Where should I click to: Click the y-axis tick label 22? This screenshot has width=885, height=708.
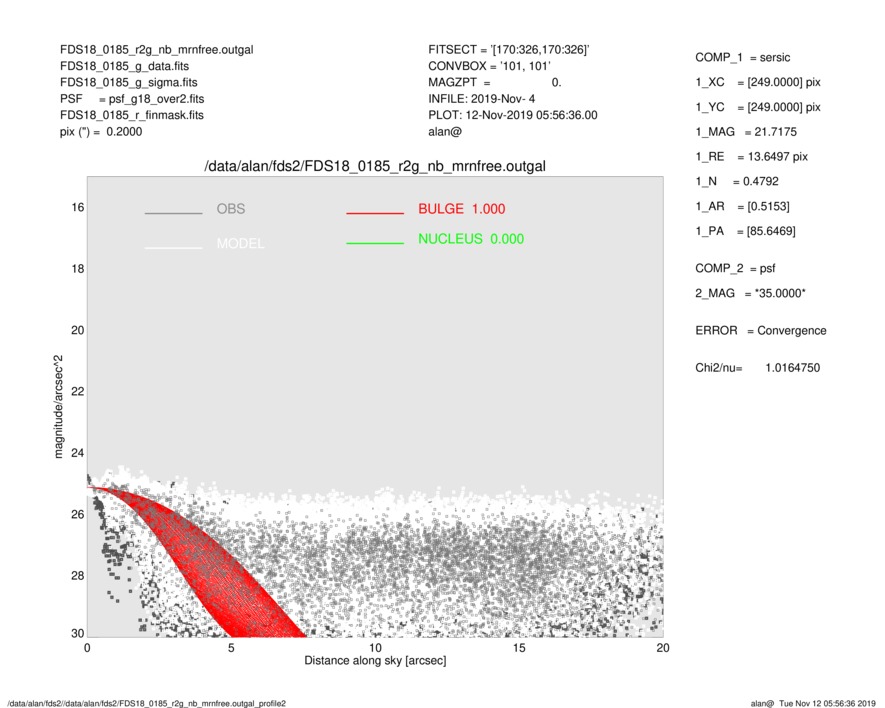[77, 392]
